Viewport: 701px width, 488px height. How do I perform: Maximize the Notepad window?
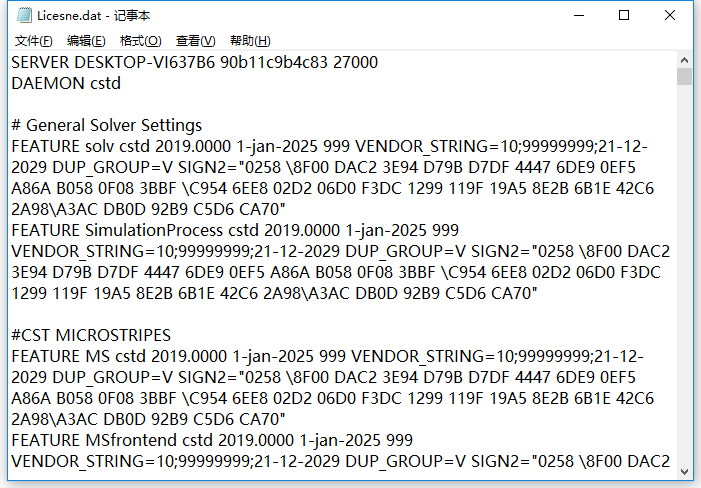624,15
